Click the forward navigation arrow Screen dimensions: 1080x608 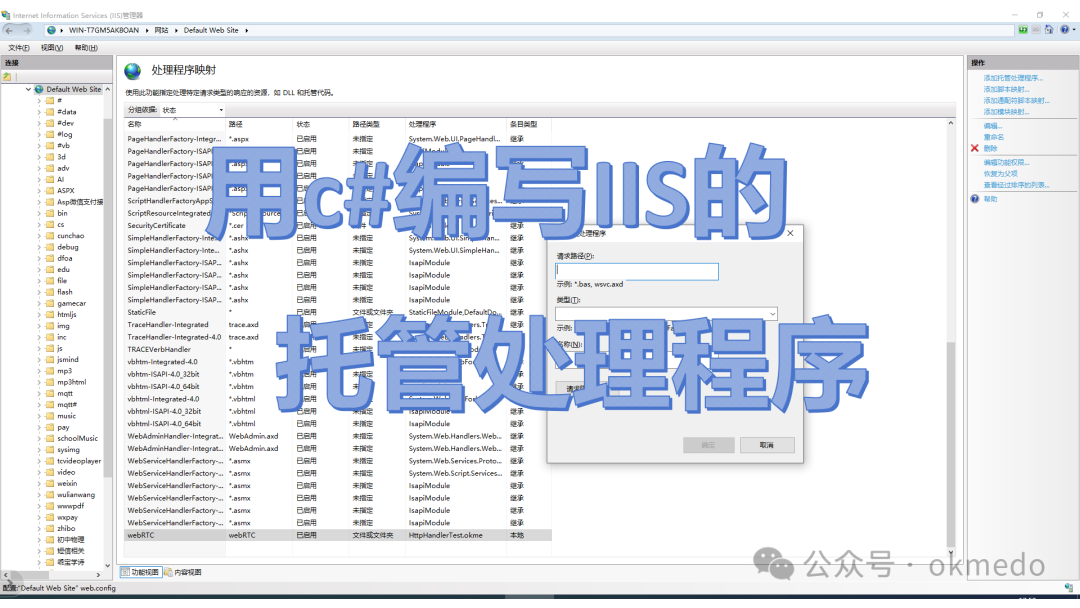point(27,30)
